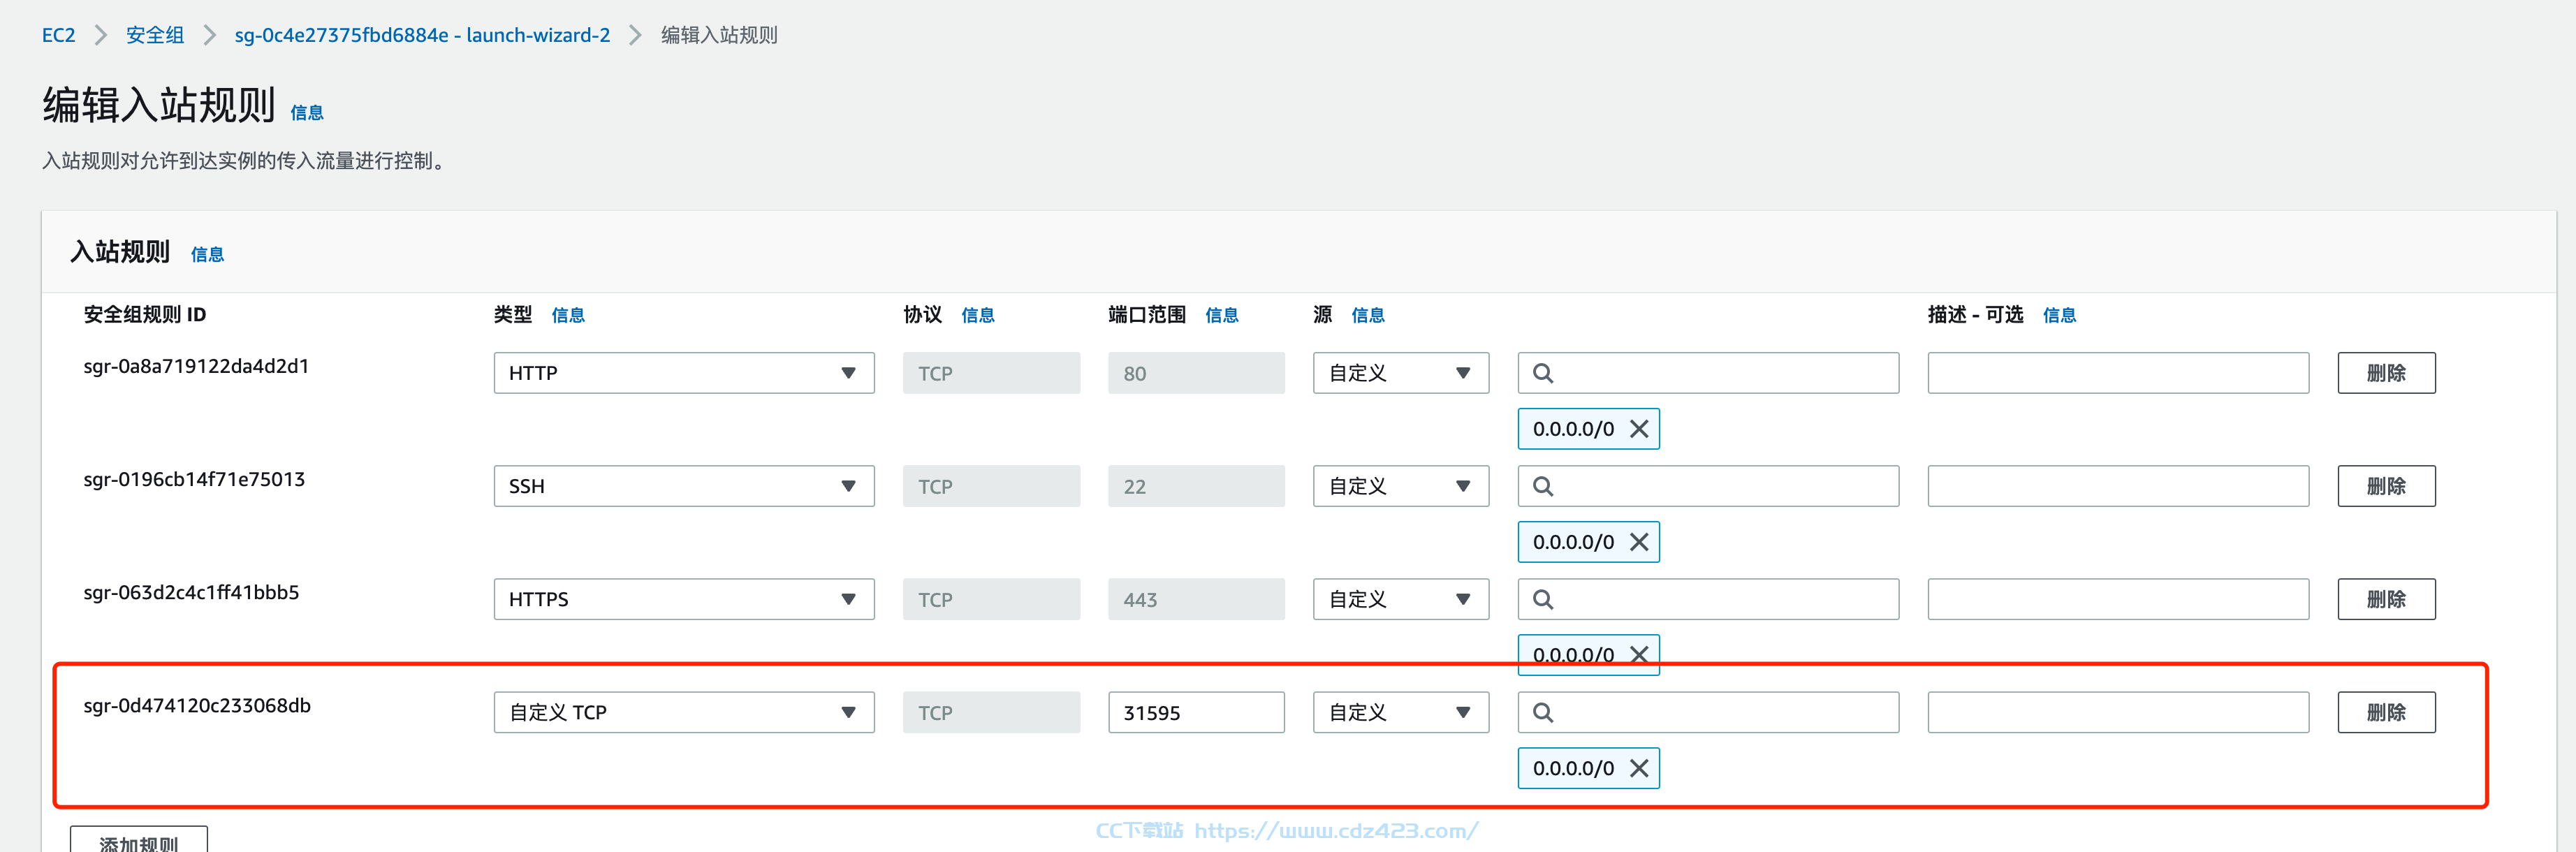
Task: Click the port range field showing 31595
Action: tap(1196, 712)
